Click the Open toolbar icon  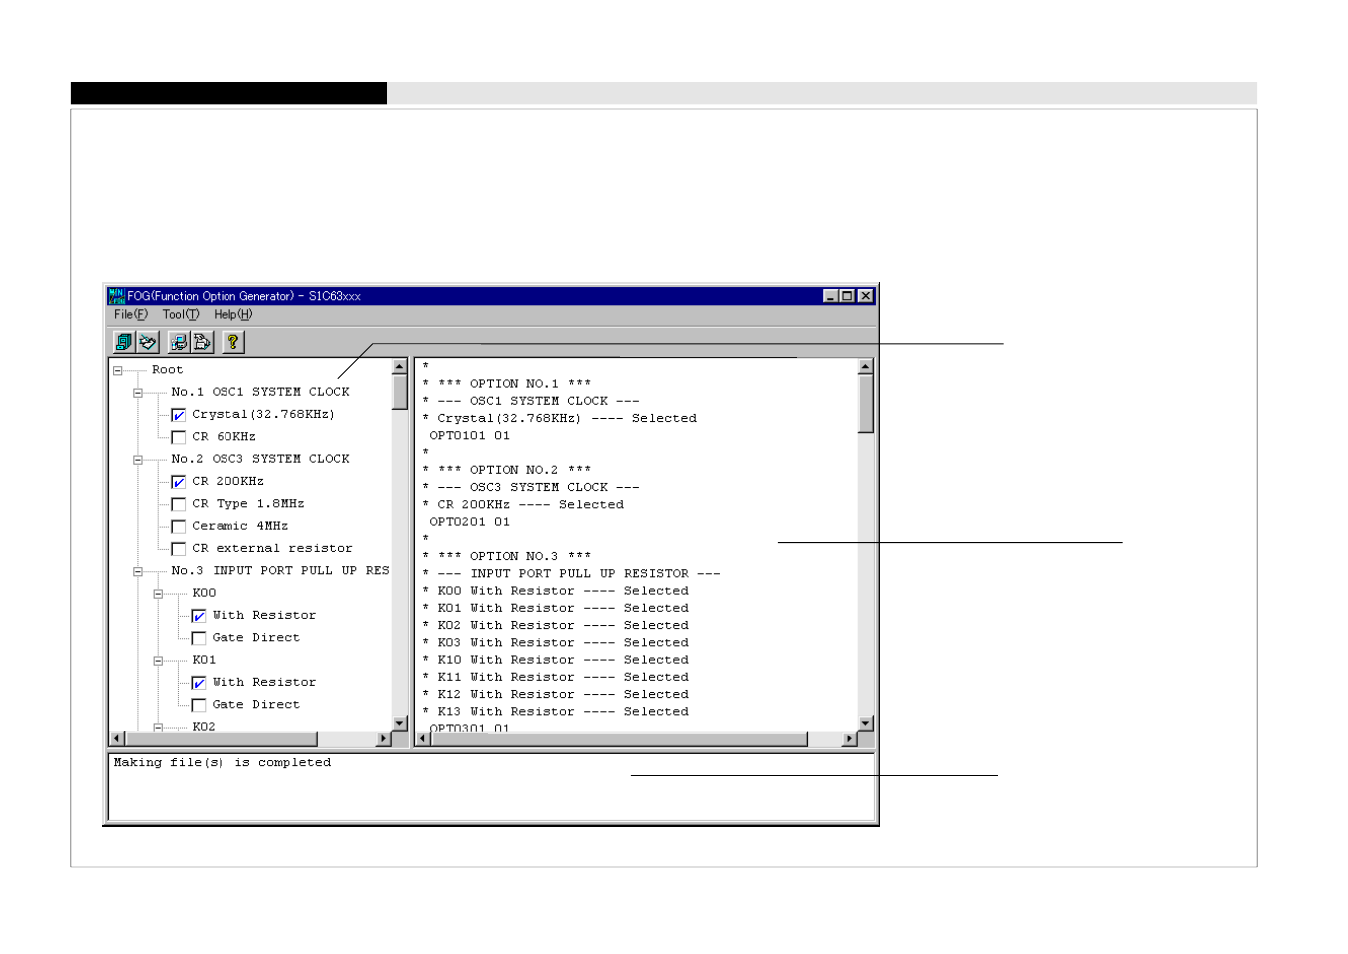(124, 342)
